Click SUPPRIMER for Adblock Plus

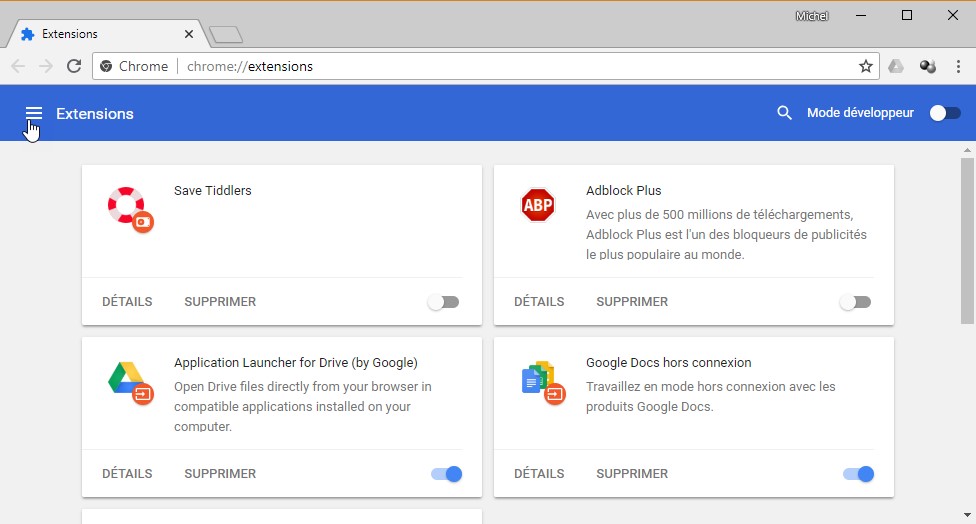[x=632, y=302]
